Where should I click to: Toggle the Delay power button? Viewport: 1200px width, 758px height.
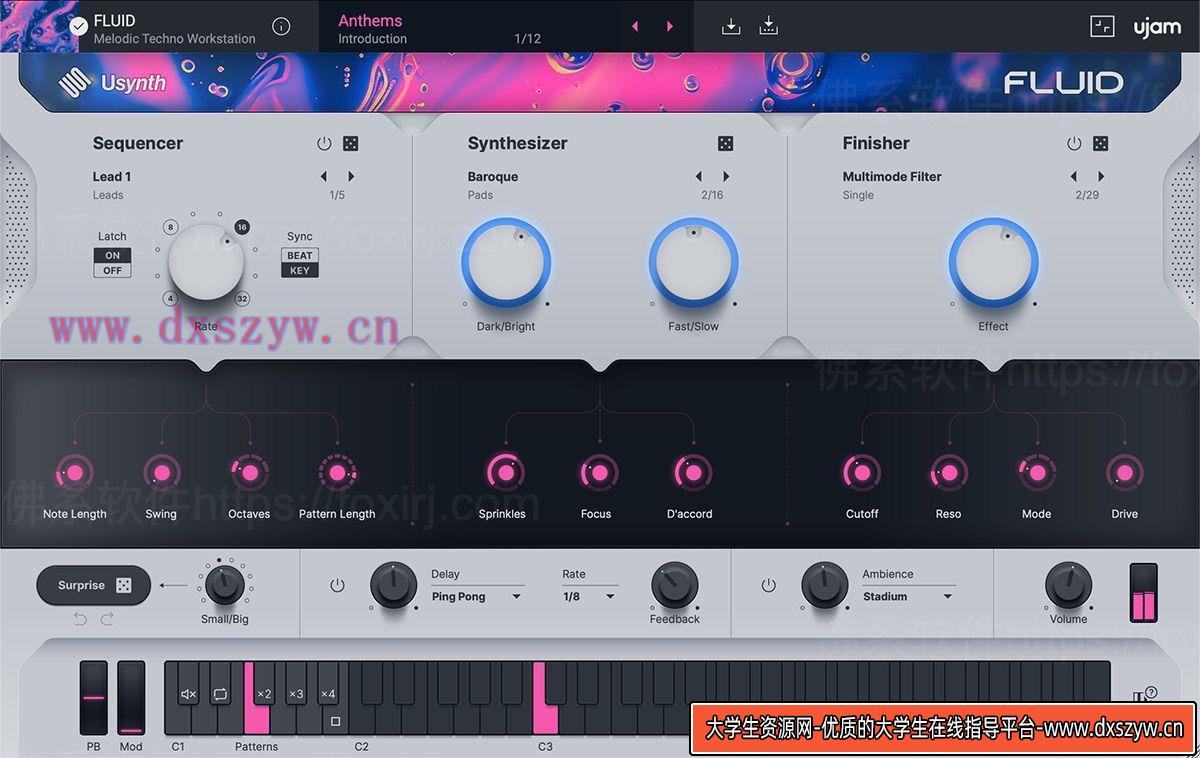point(337,585)
